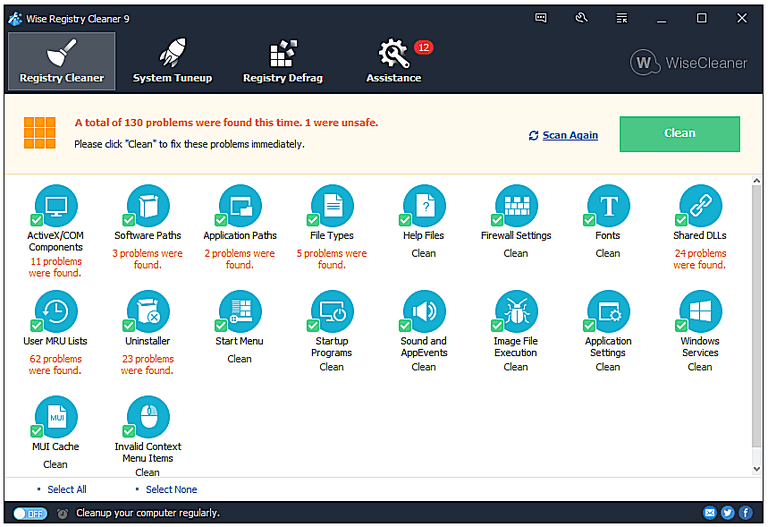Click '23 problems were found.' under Uninstaller
Viewport: 768px width, 527px height.
[x=147, y=364]
